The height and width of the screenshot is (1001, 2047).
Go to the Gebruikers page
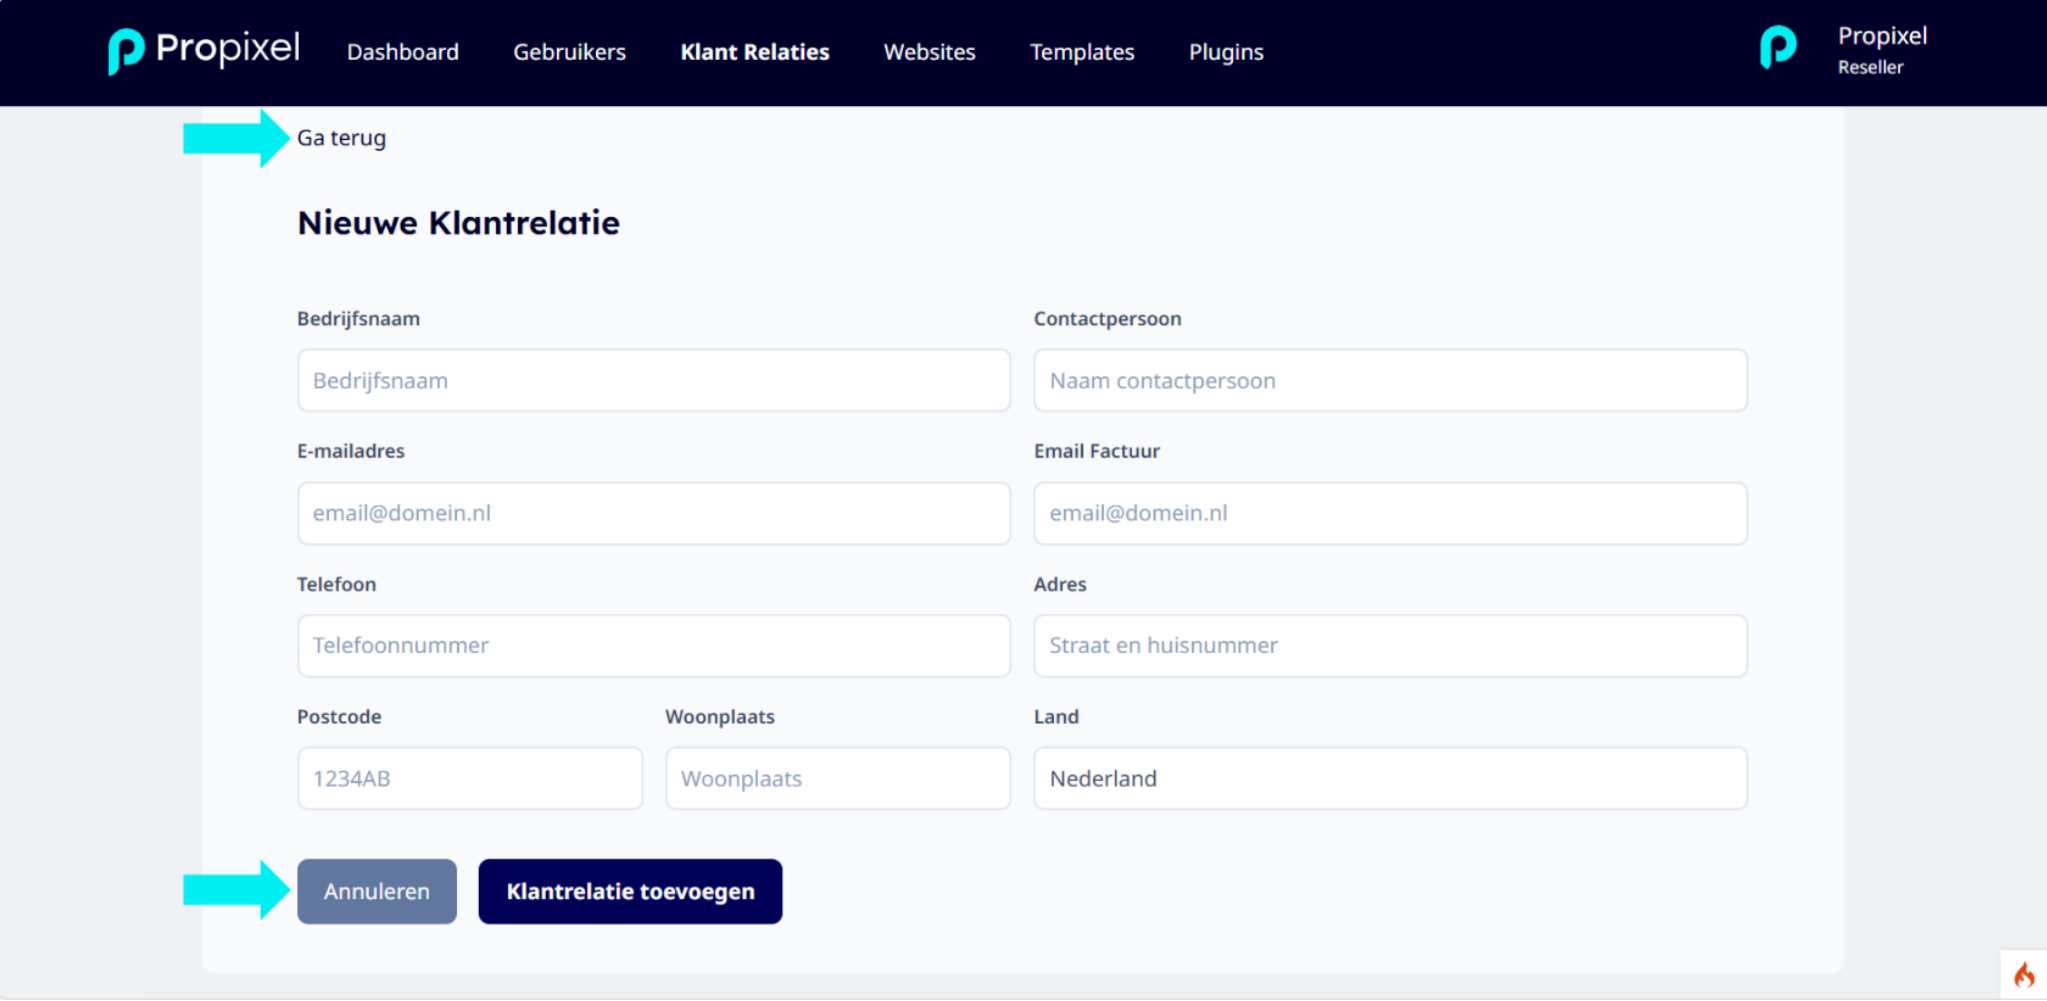569,52
